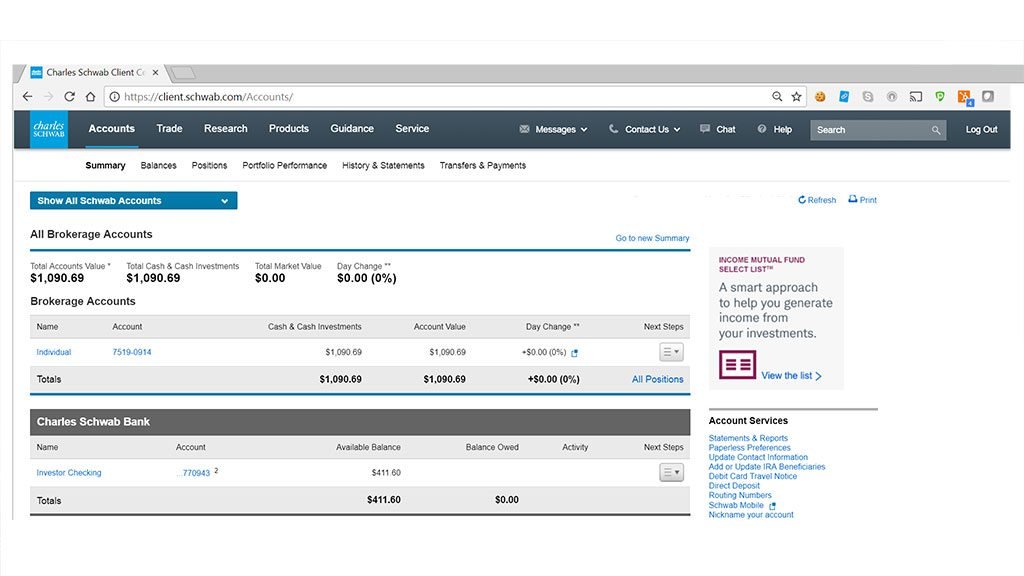Open a new browser tab
Image resolution: width=1024 pixels, height=576 pixels.
184,72
